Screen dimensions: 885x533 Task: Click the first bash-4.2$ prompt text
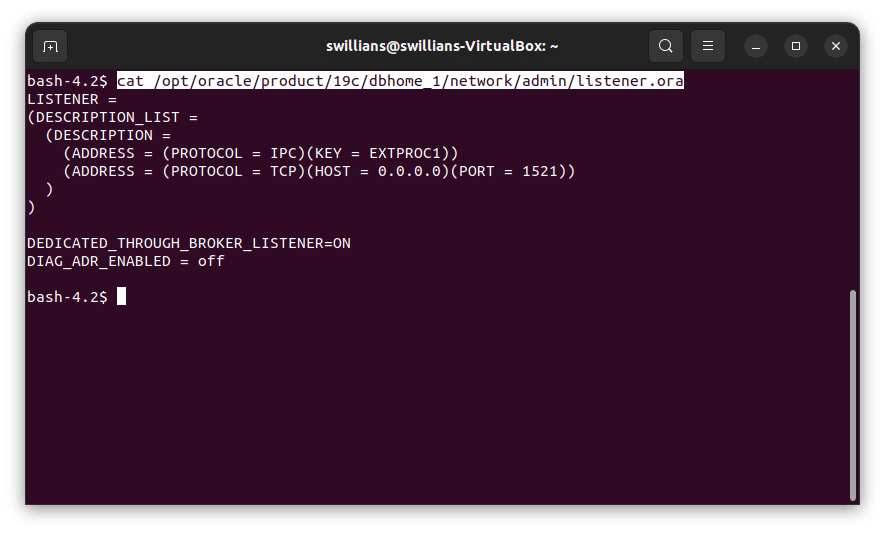[67, 81]
